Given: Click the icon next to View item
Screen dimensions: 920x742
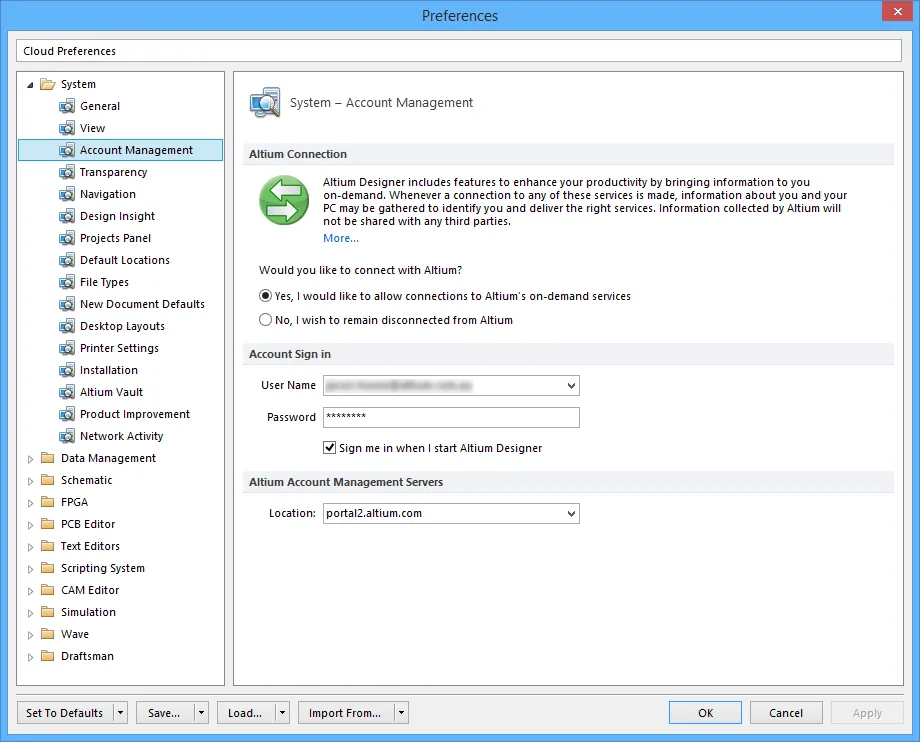Looking at the screenshot, I should (x=67, y=128).
